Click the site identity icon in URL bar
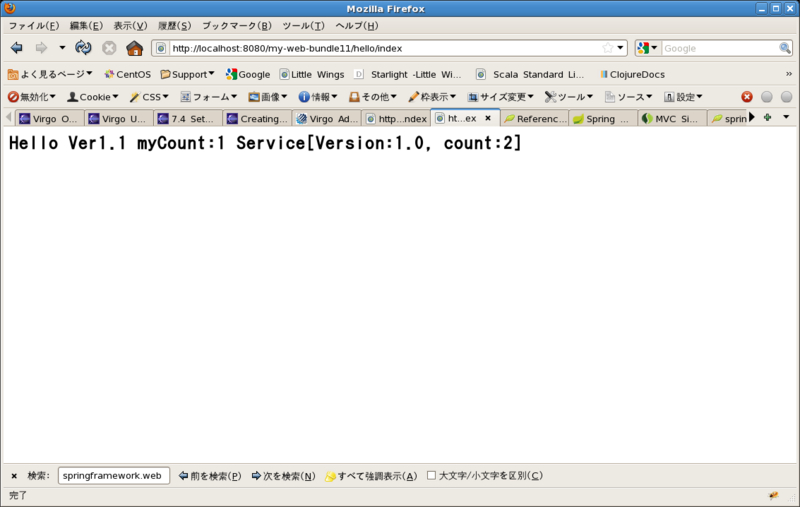 coord(161,48)
